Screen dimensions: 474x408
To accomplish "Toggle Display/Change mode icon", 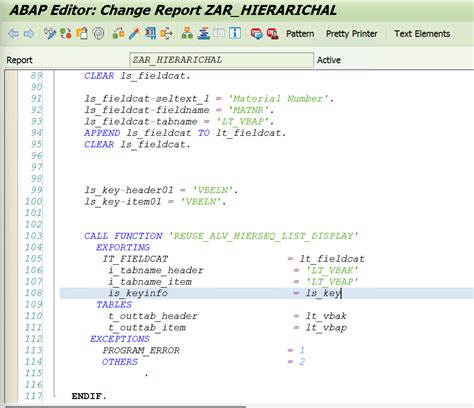I will pos(50,33).
